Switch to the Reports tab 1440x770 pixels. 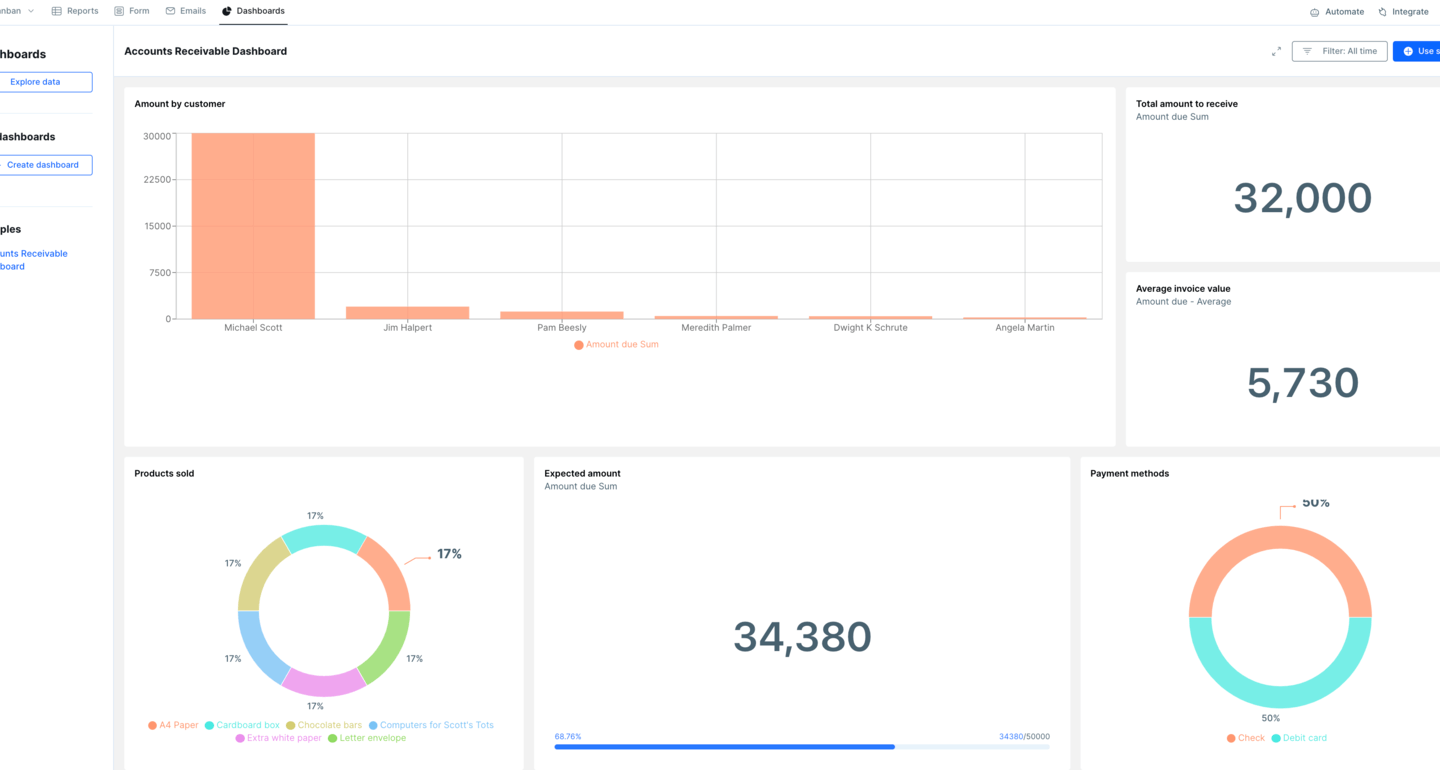coord(82,11)
